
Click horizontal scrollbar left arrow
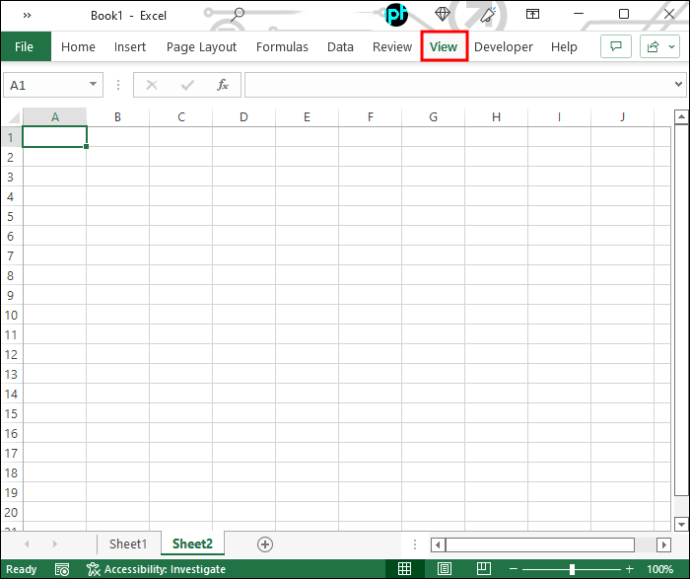pos(438,545)
